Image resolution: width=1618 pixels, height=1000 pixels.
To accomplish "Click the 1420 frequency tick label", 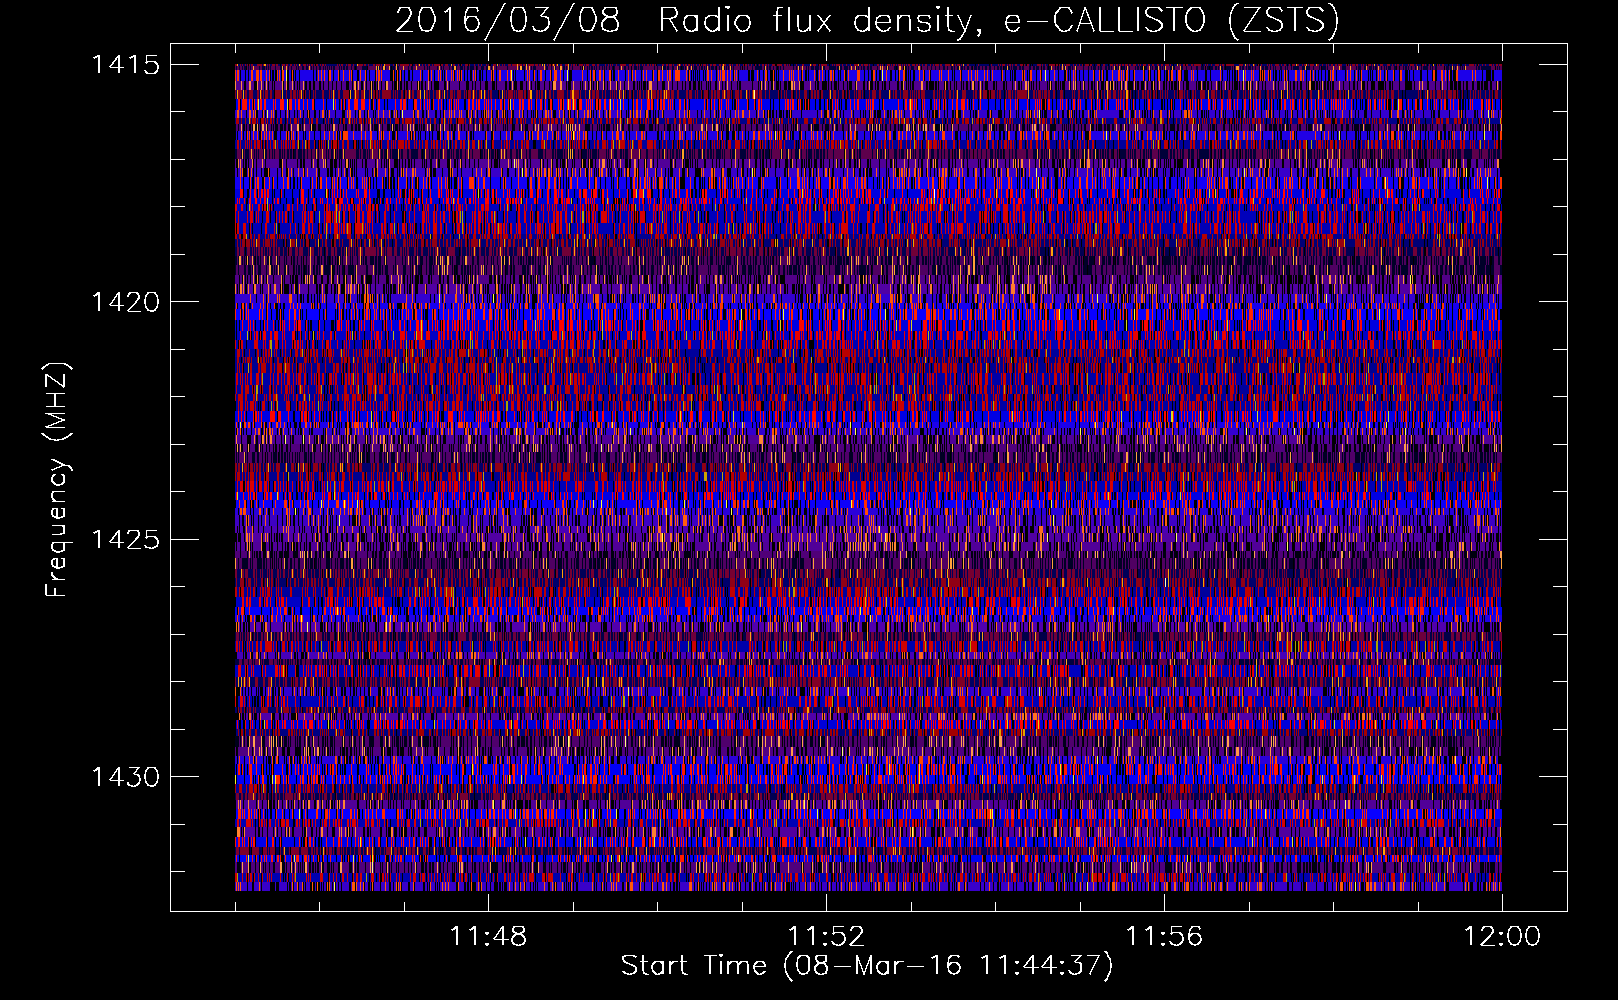I will 125,302.
